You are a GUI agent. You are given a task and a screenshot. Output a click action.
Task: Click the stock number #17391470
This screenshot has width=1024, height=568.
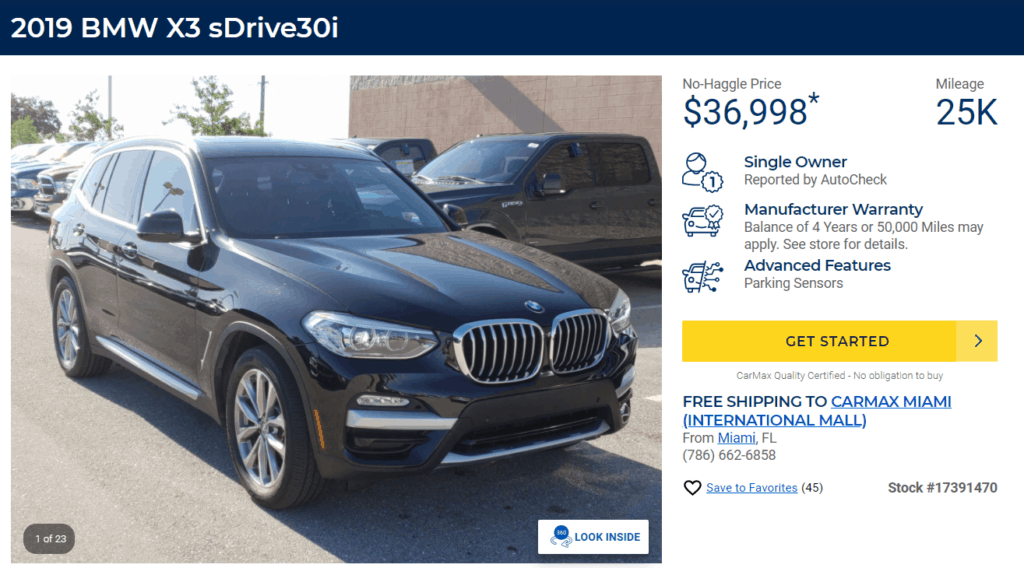tap(942, 488)
